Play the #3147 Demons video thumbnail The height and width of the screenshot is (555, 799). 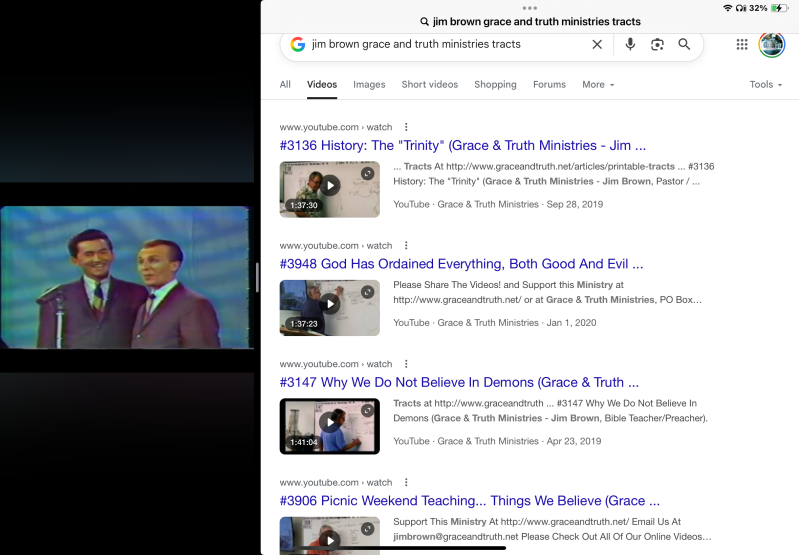coord(330,426)
